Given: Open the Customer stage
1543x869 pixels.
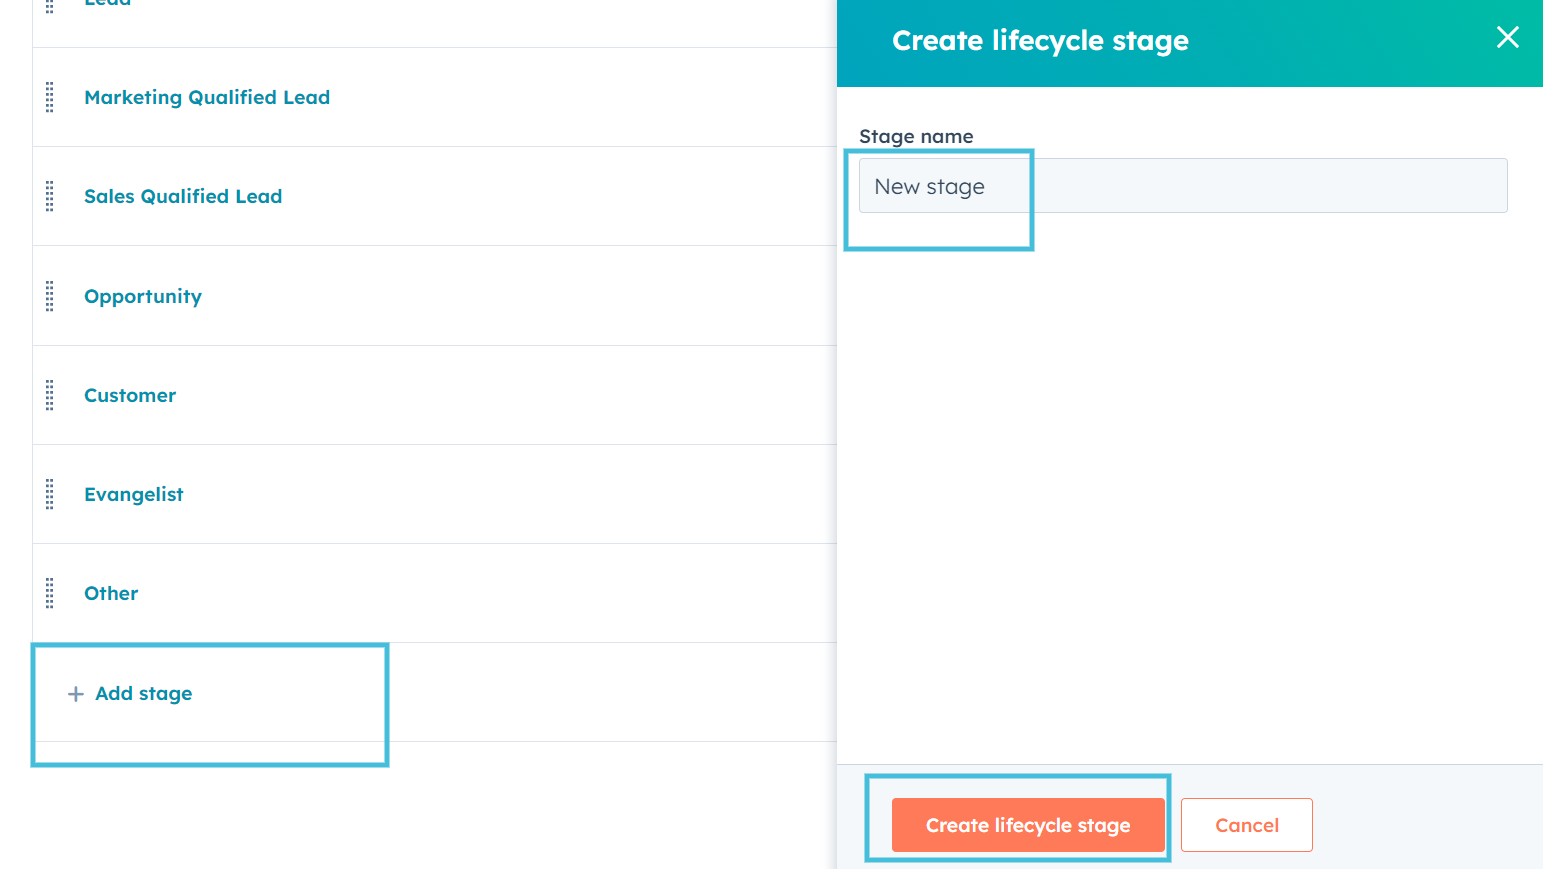Looking at the screenshot, I should point(129,395).
